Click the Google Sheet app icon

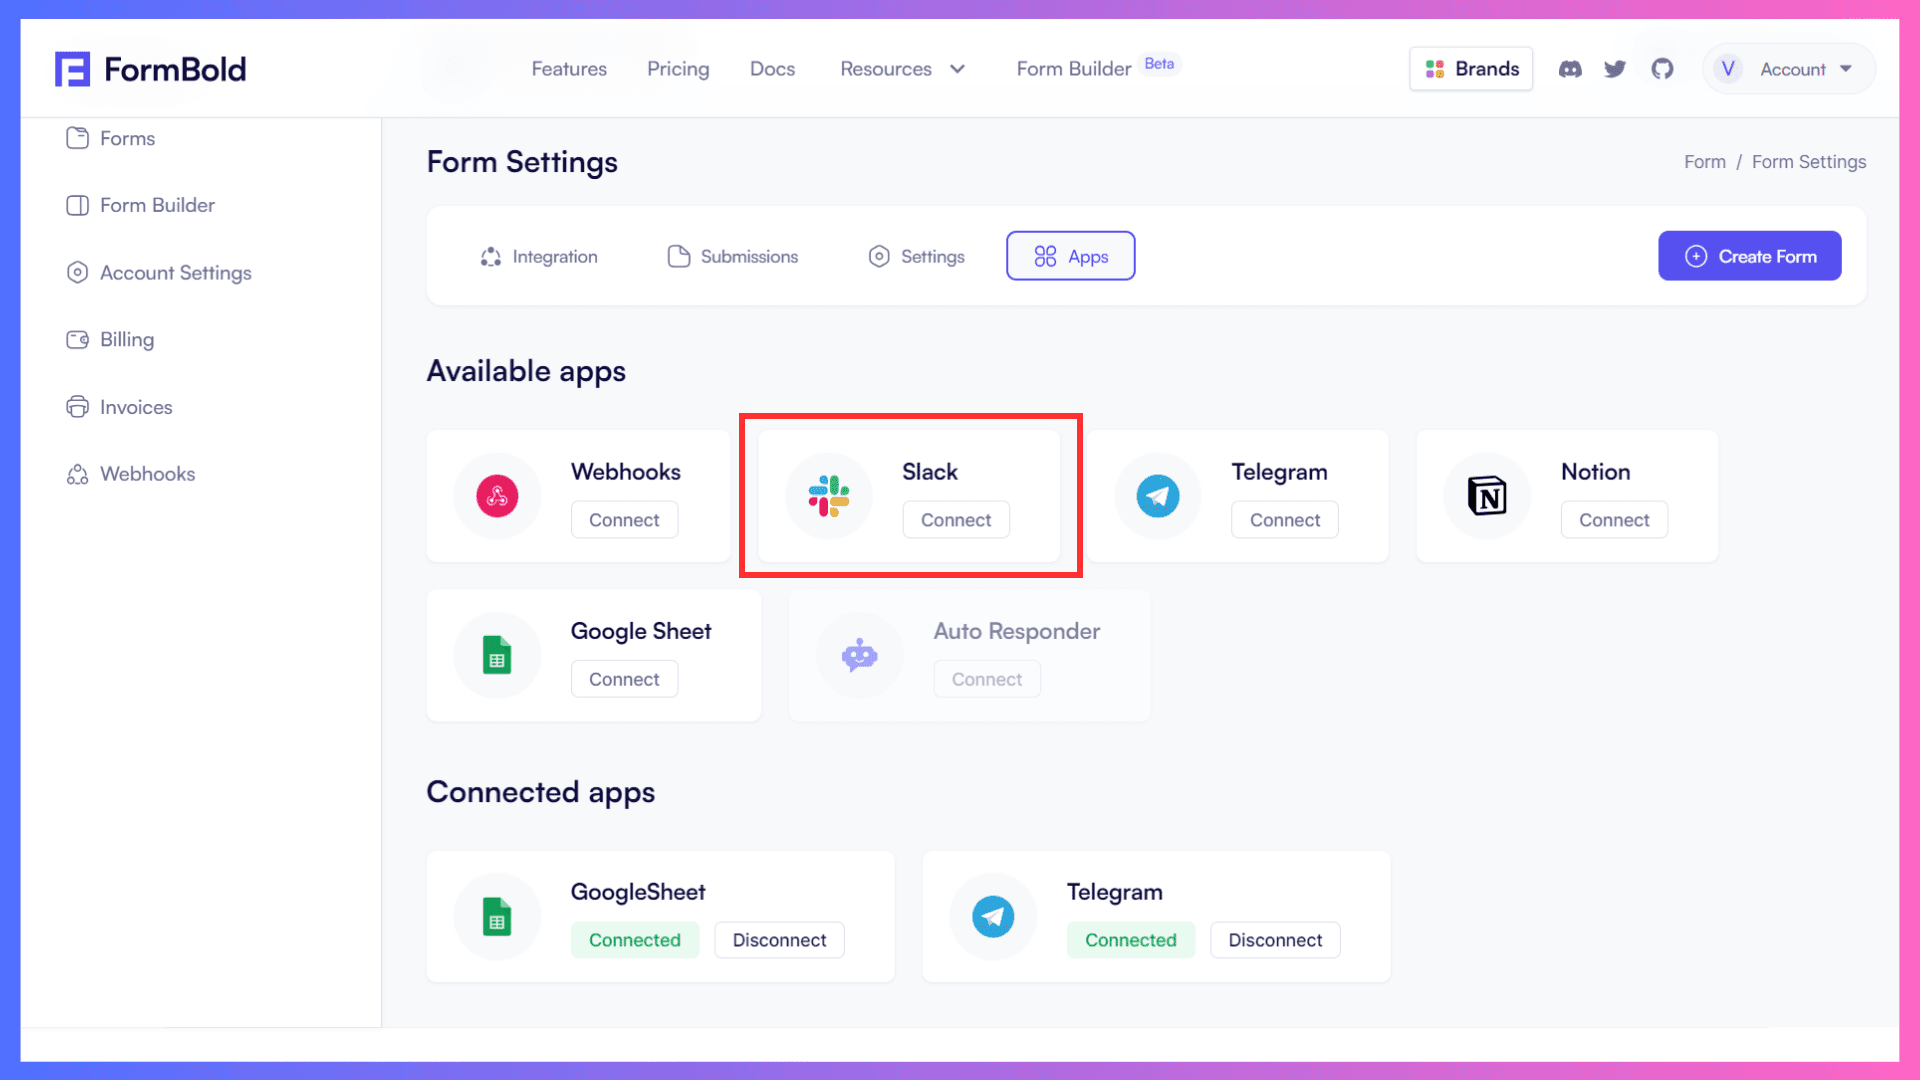click(x=497, y=655)
